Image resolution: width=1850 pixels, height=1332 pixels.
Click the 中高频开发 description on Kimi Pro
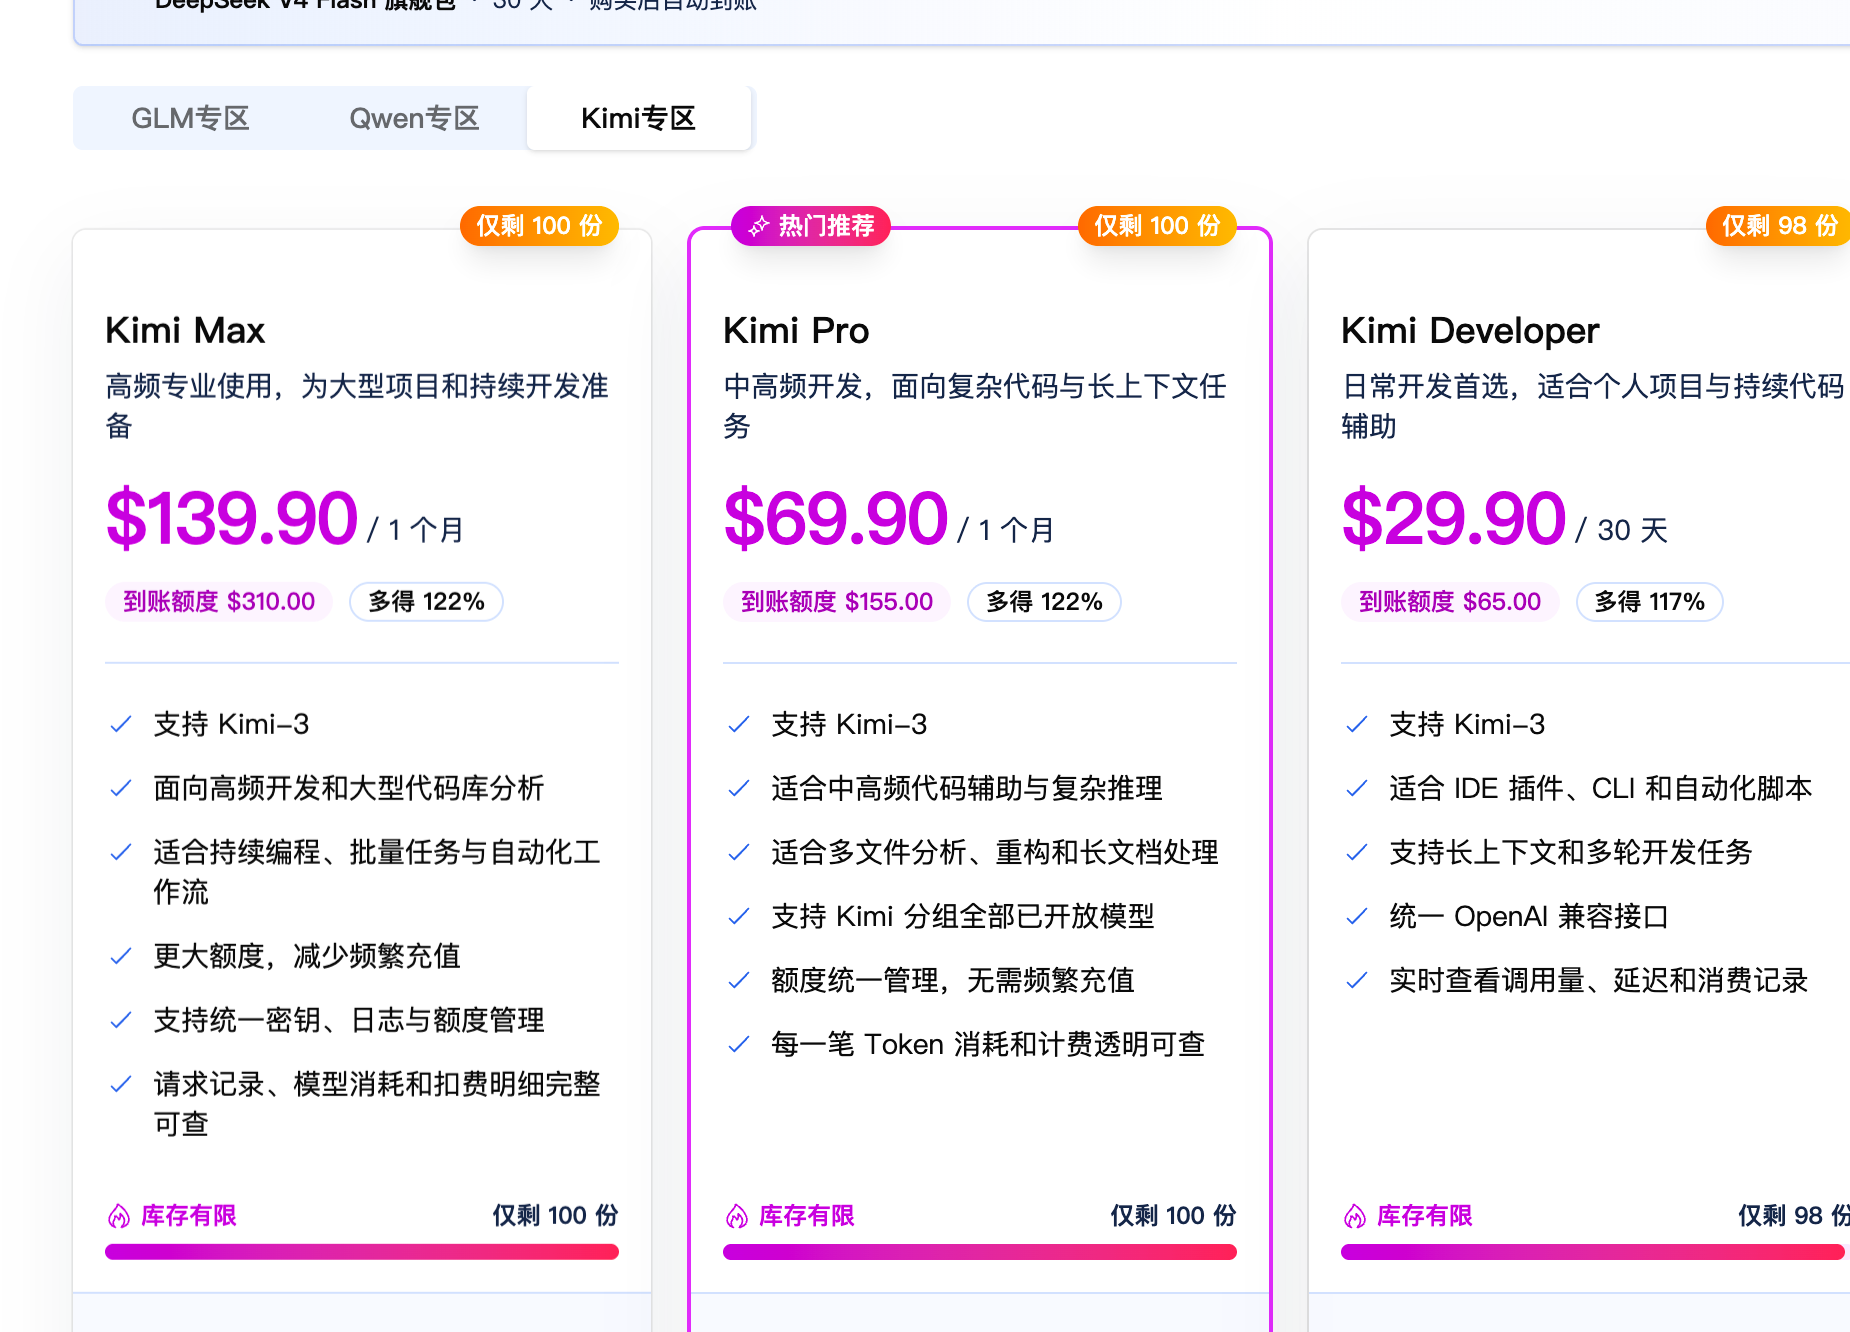(x=975, y=406)
